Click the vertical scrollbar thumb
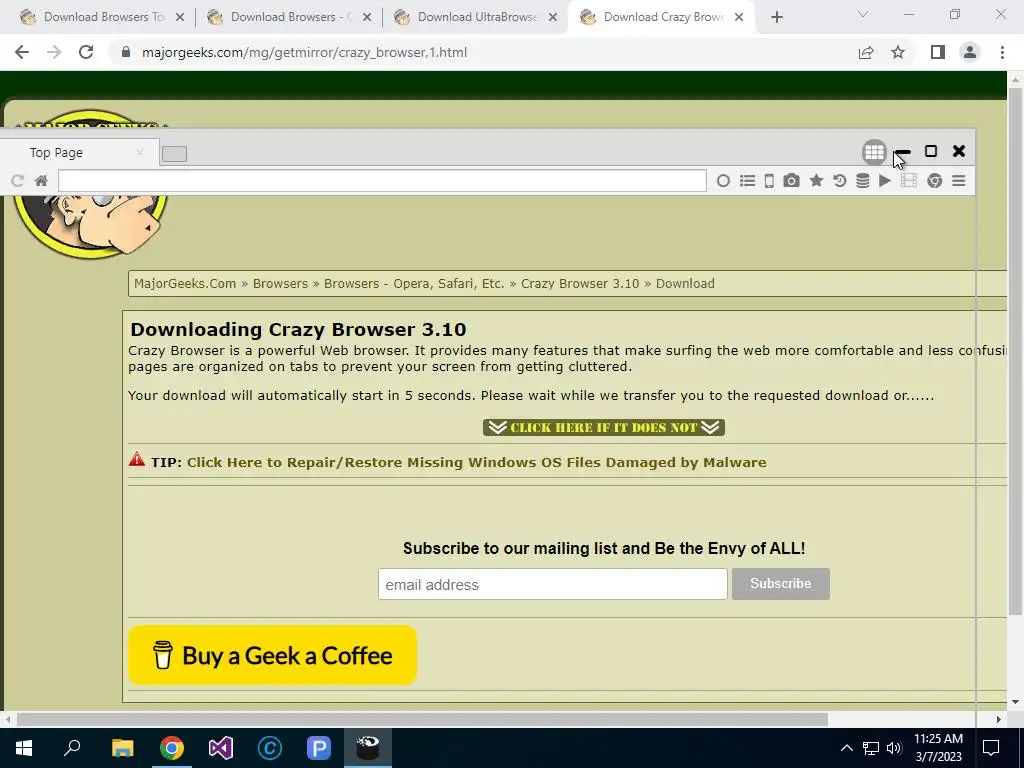This screenshot has width=1024, height=768. pos(1015,350)
